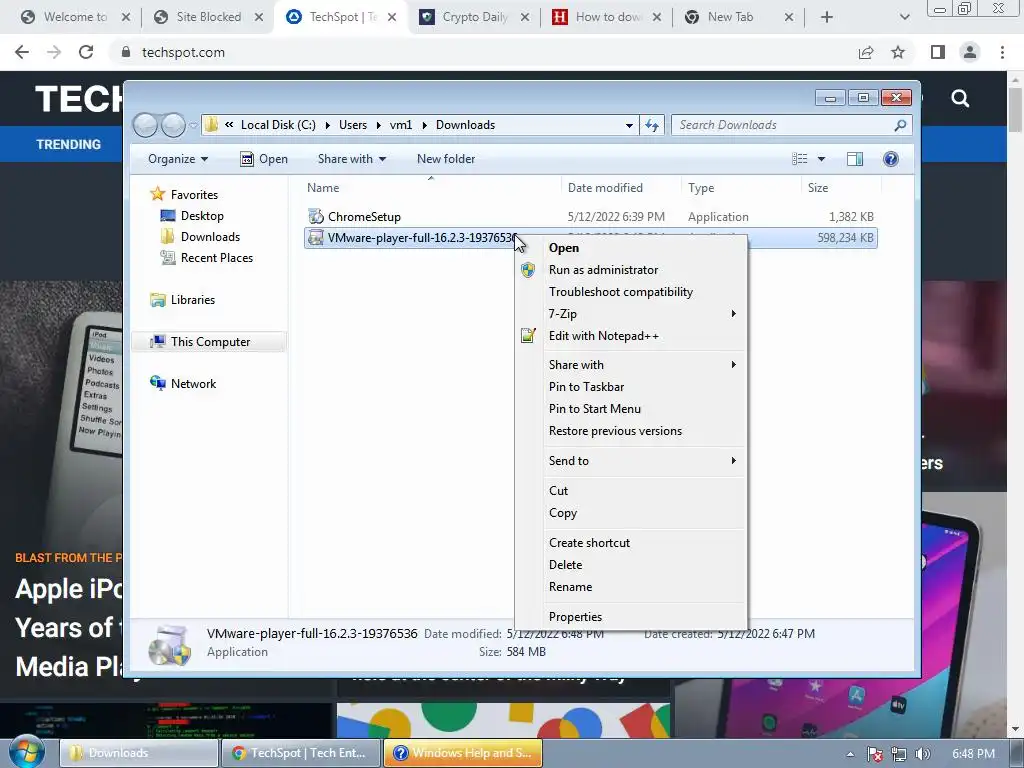Open Explorer help question mark icon
This screenshot has width=1024, height=768.
(x=890, y=159)
